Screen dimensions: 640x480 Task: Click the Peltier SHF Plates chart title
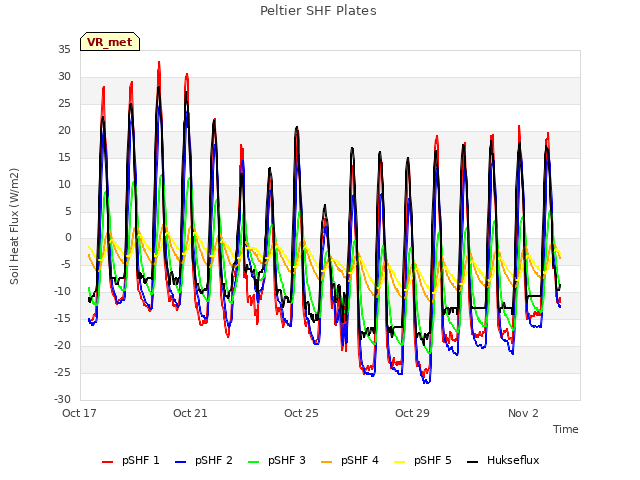[x=318, y=11]
